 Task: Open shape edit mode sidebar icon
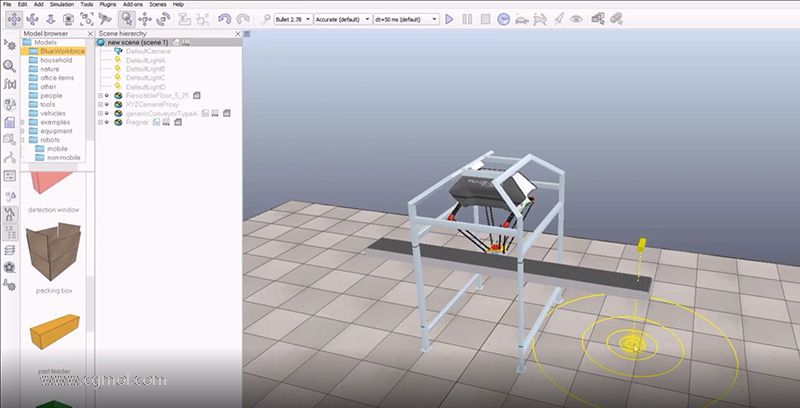point(9,139)
